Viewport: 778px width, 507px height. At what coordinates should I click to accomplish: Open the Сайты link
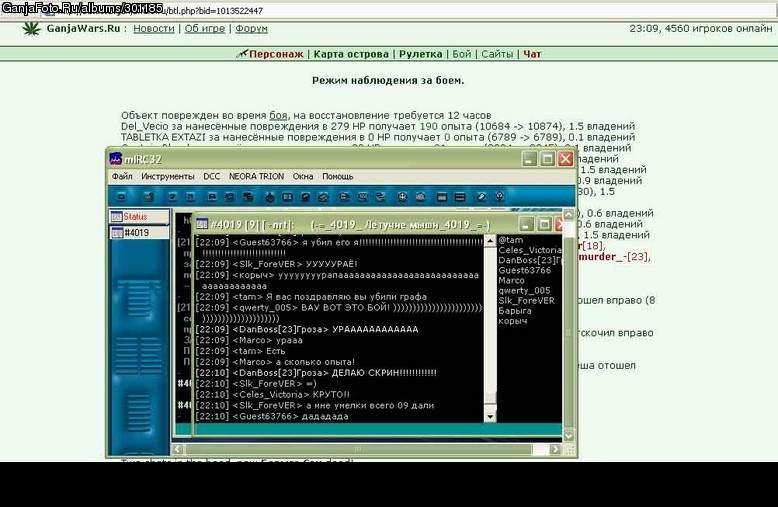(x=497, y=54)
